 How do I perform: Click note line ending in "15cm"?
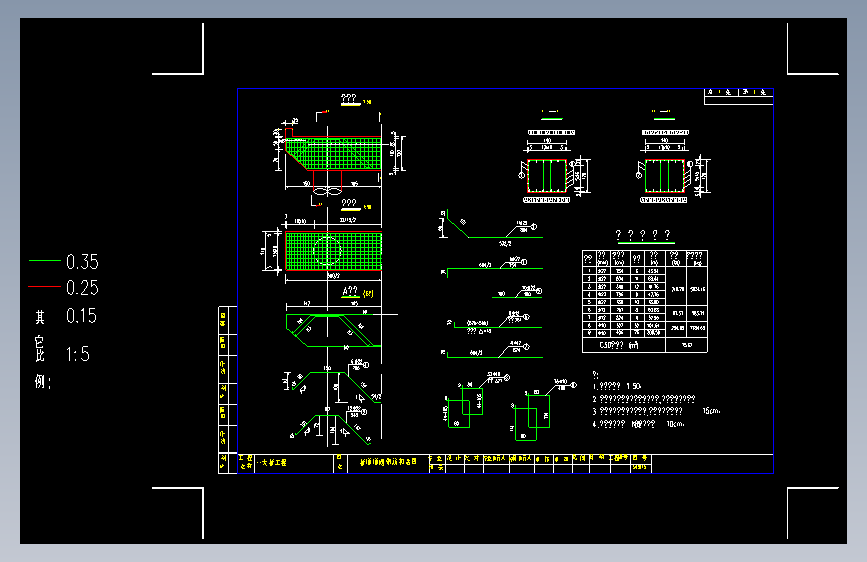pyautogui.click(x=656, y=411)
